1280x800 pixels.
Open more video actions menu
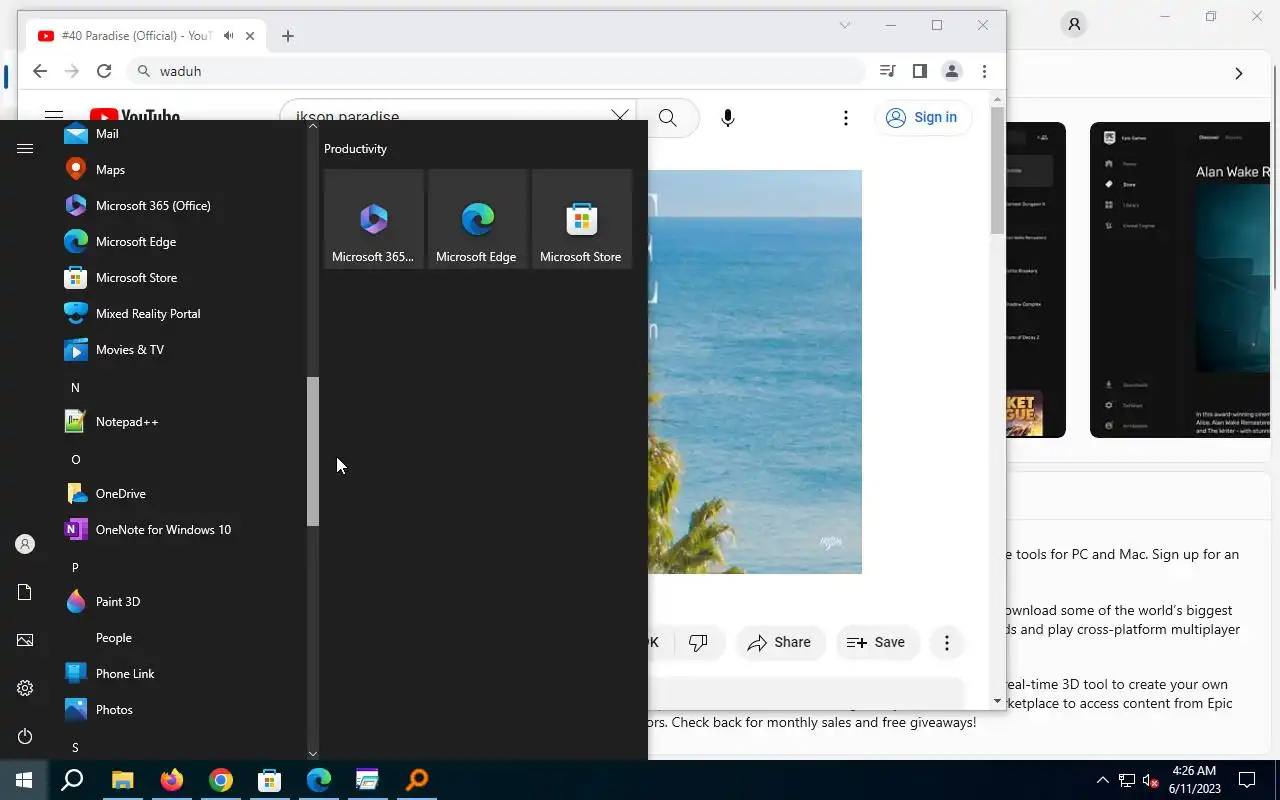(947, 642)
